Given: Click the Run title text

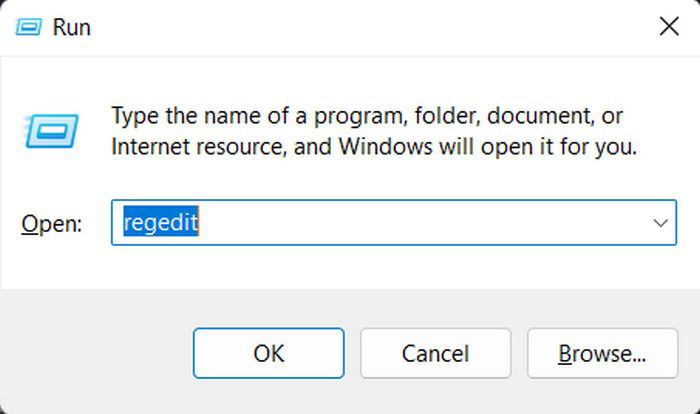Looking at the screenshot, I should 71,27.
